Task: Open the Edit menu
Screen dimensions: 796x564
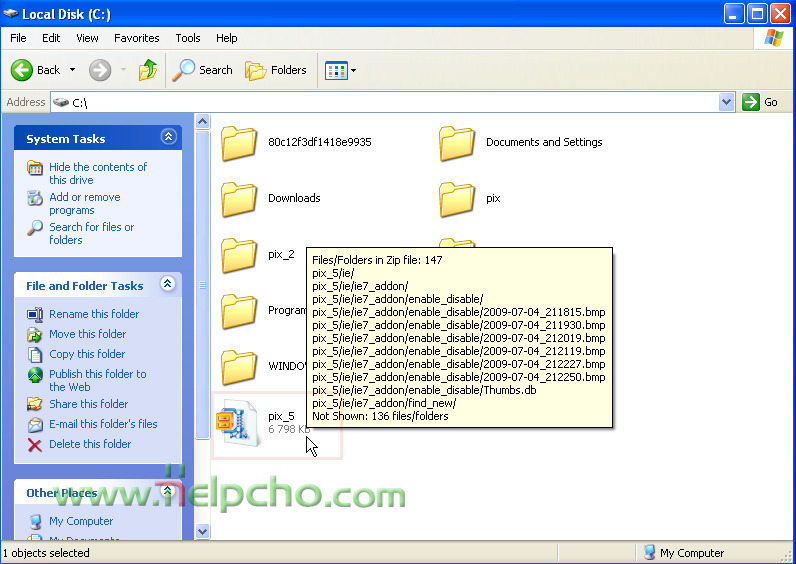Action: [x=51, y=38]
